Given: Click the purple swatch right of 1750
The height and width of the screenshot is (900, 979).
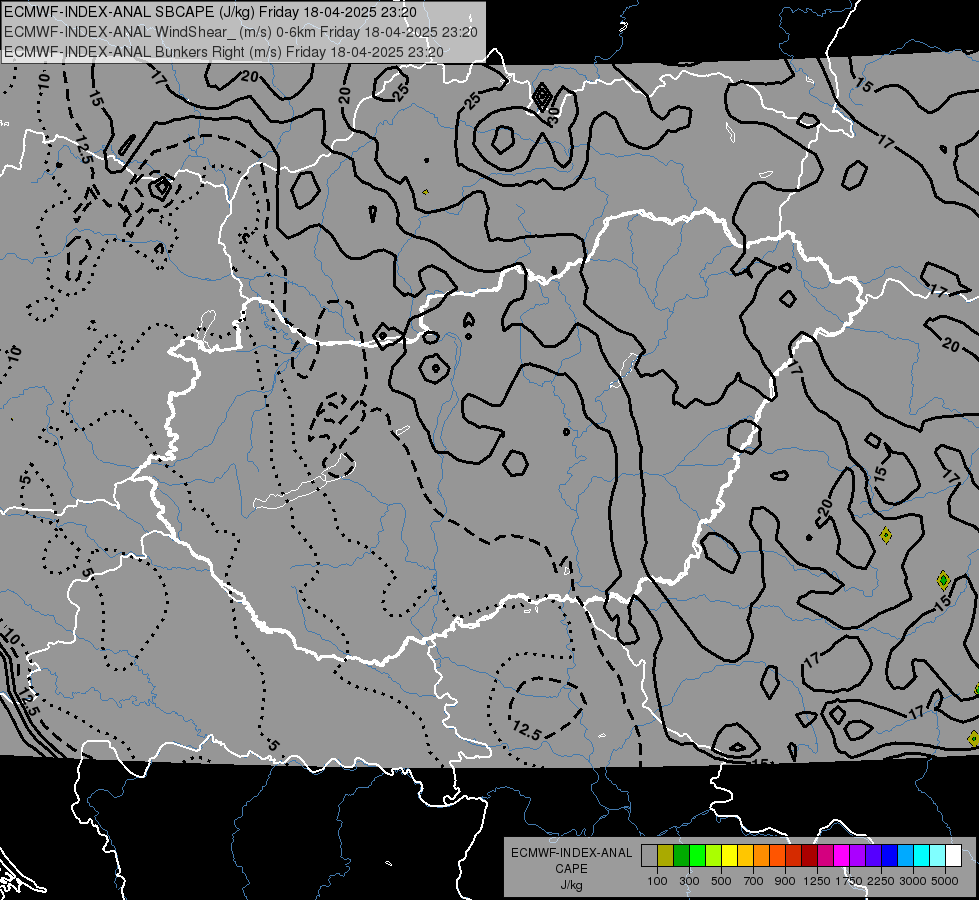Looking at the screenshot, I should pos(858,856).
